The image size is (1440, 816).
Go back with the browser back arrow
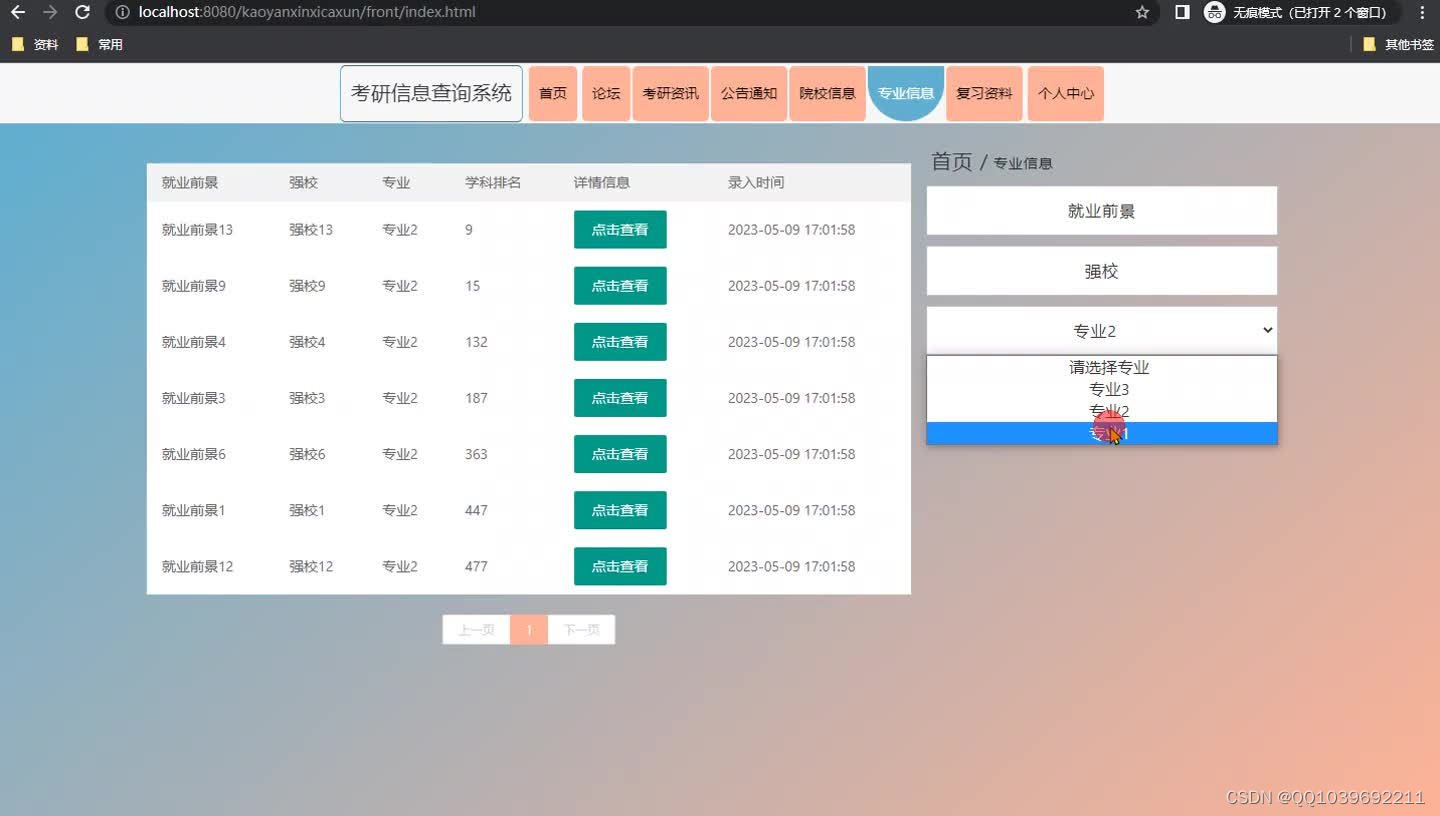click(18, 12)
